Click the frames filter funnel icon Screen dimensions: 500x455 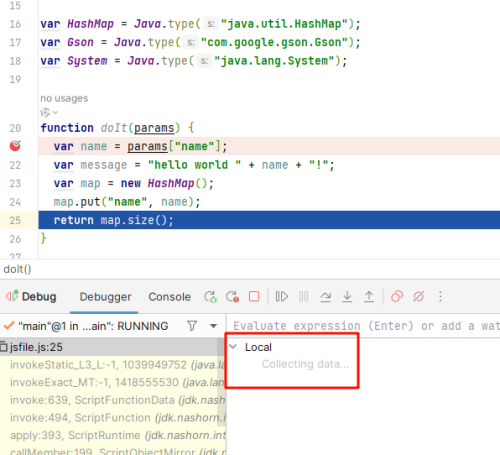pyautogui.click(x=192, y=326)
